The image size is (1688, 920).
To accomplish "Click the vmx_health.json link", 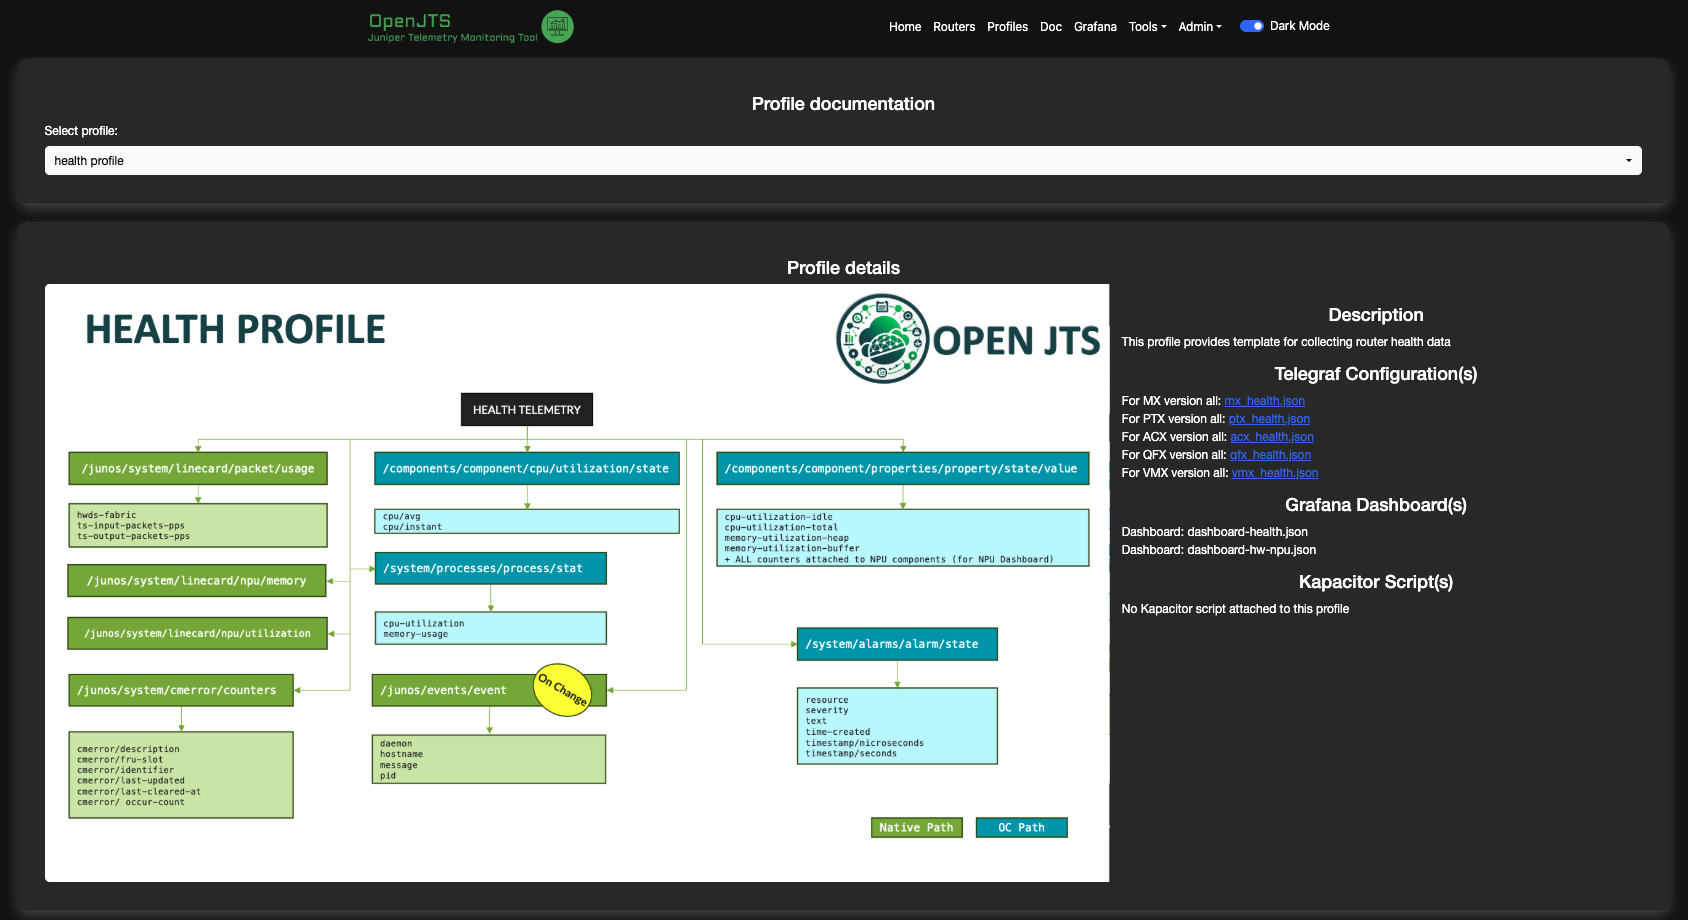I will click(x=1274, y=473).
